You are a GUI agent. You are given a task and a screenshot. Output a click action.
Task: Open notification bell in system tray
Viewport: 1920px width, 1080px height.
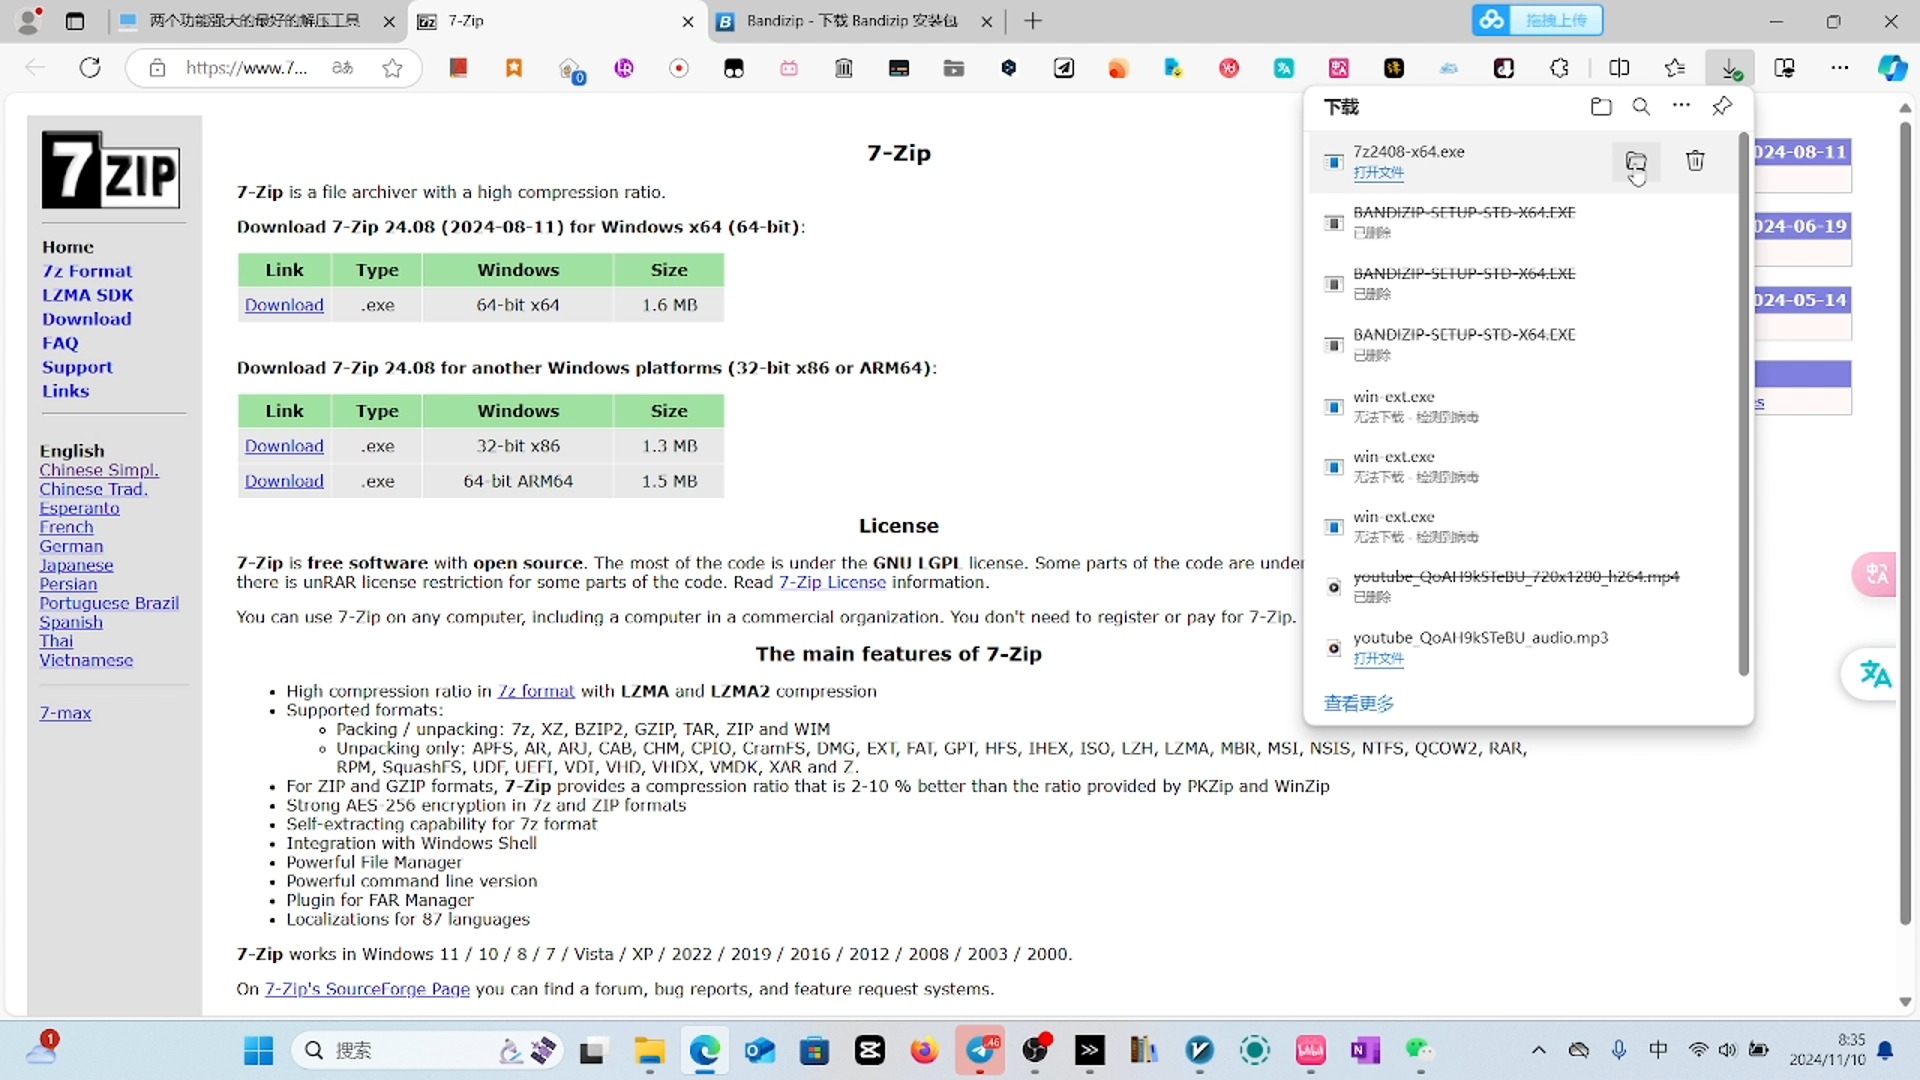1885,1050
